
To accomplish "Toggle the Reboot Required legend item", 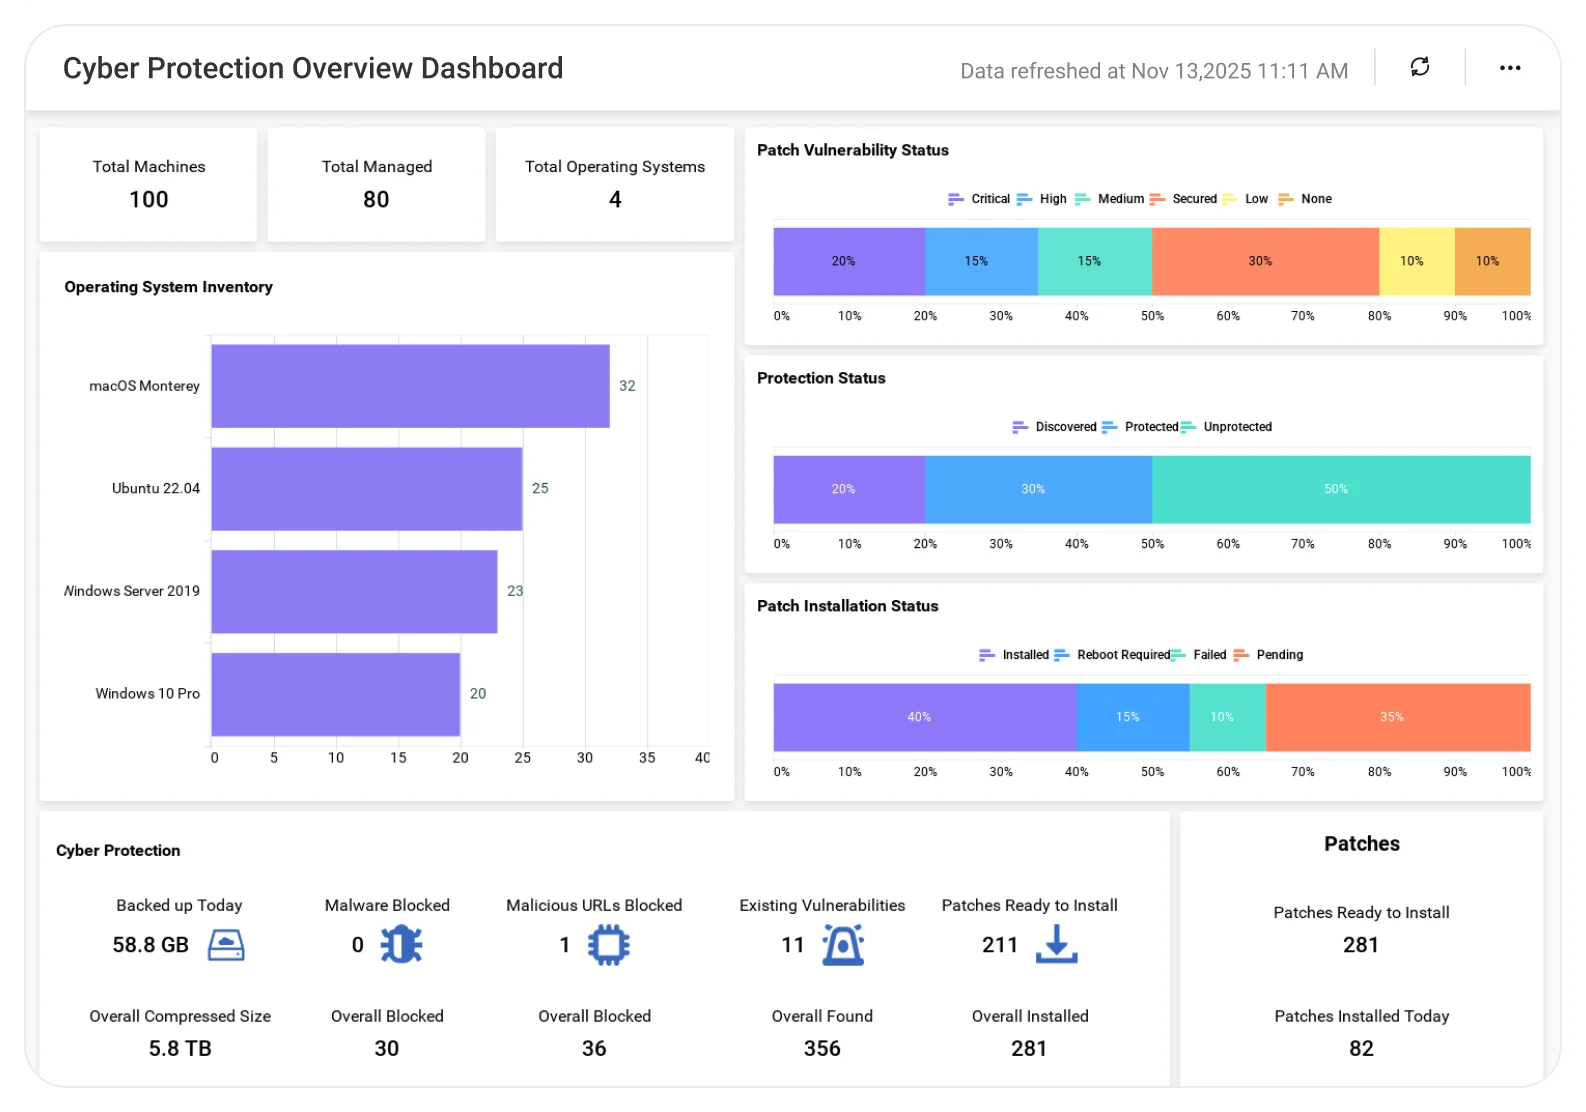I will (x=1112, y=655).
